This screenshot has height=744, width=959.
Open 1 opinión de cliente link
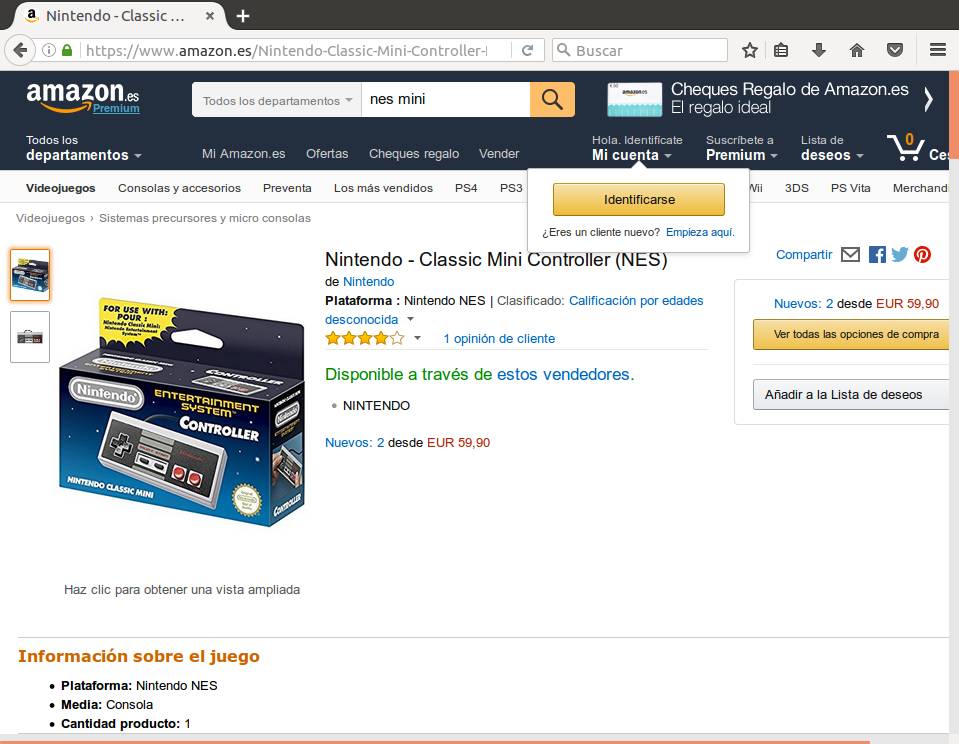click(499, 338)
